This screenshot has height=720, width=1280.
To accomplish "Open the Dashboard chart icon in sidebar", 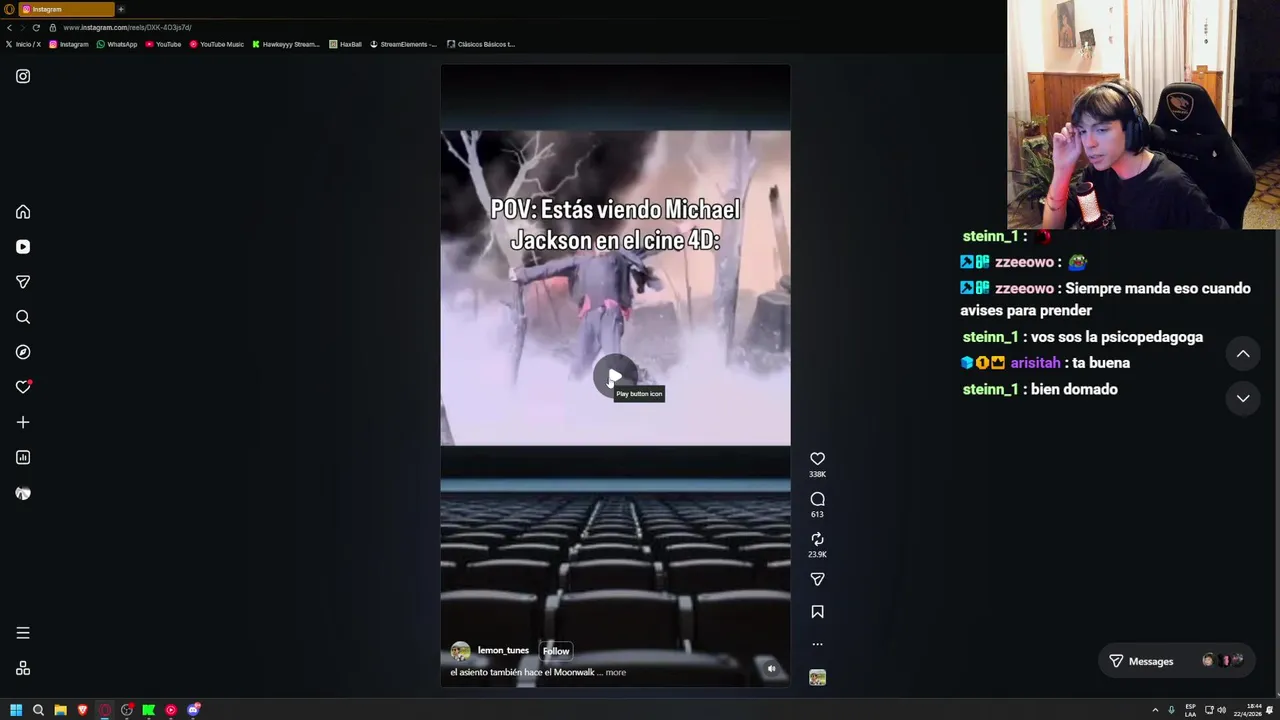I will click(x=23, y=457).
